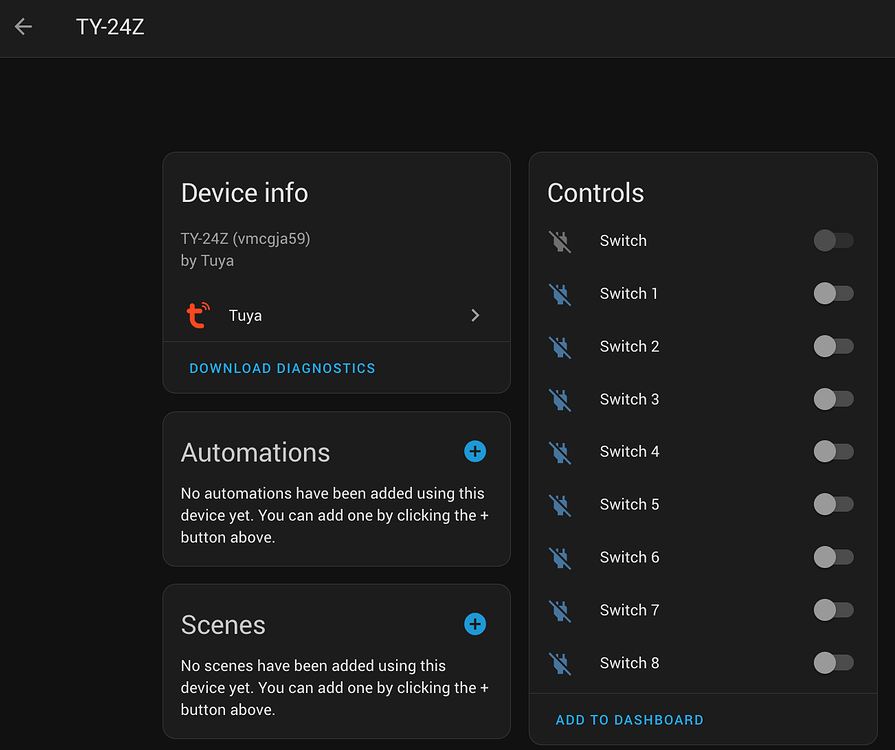Add a new scene with plus icon
Image resolution: width=895 pixels, height=750 pixels.
[475, 624]
